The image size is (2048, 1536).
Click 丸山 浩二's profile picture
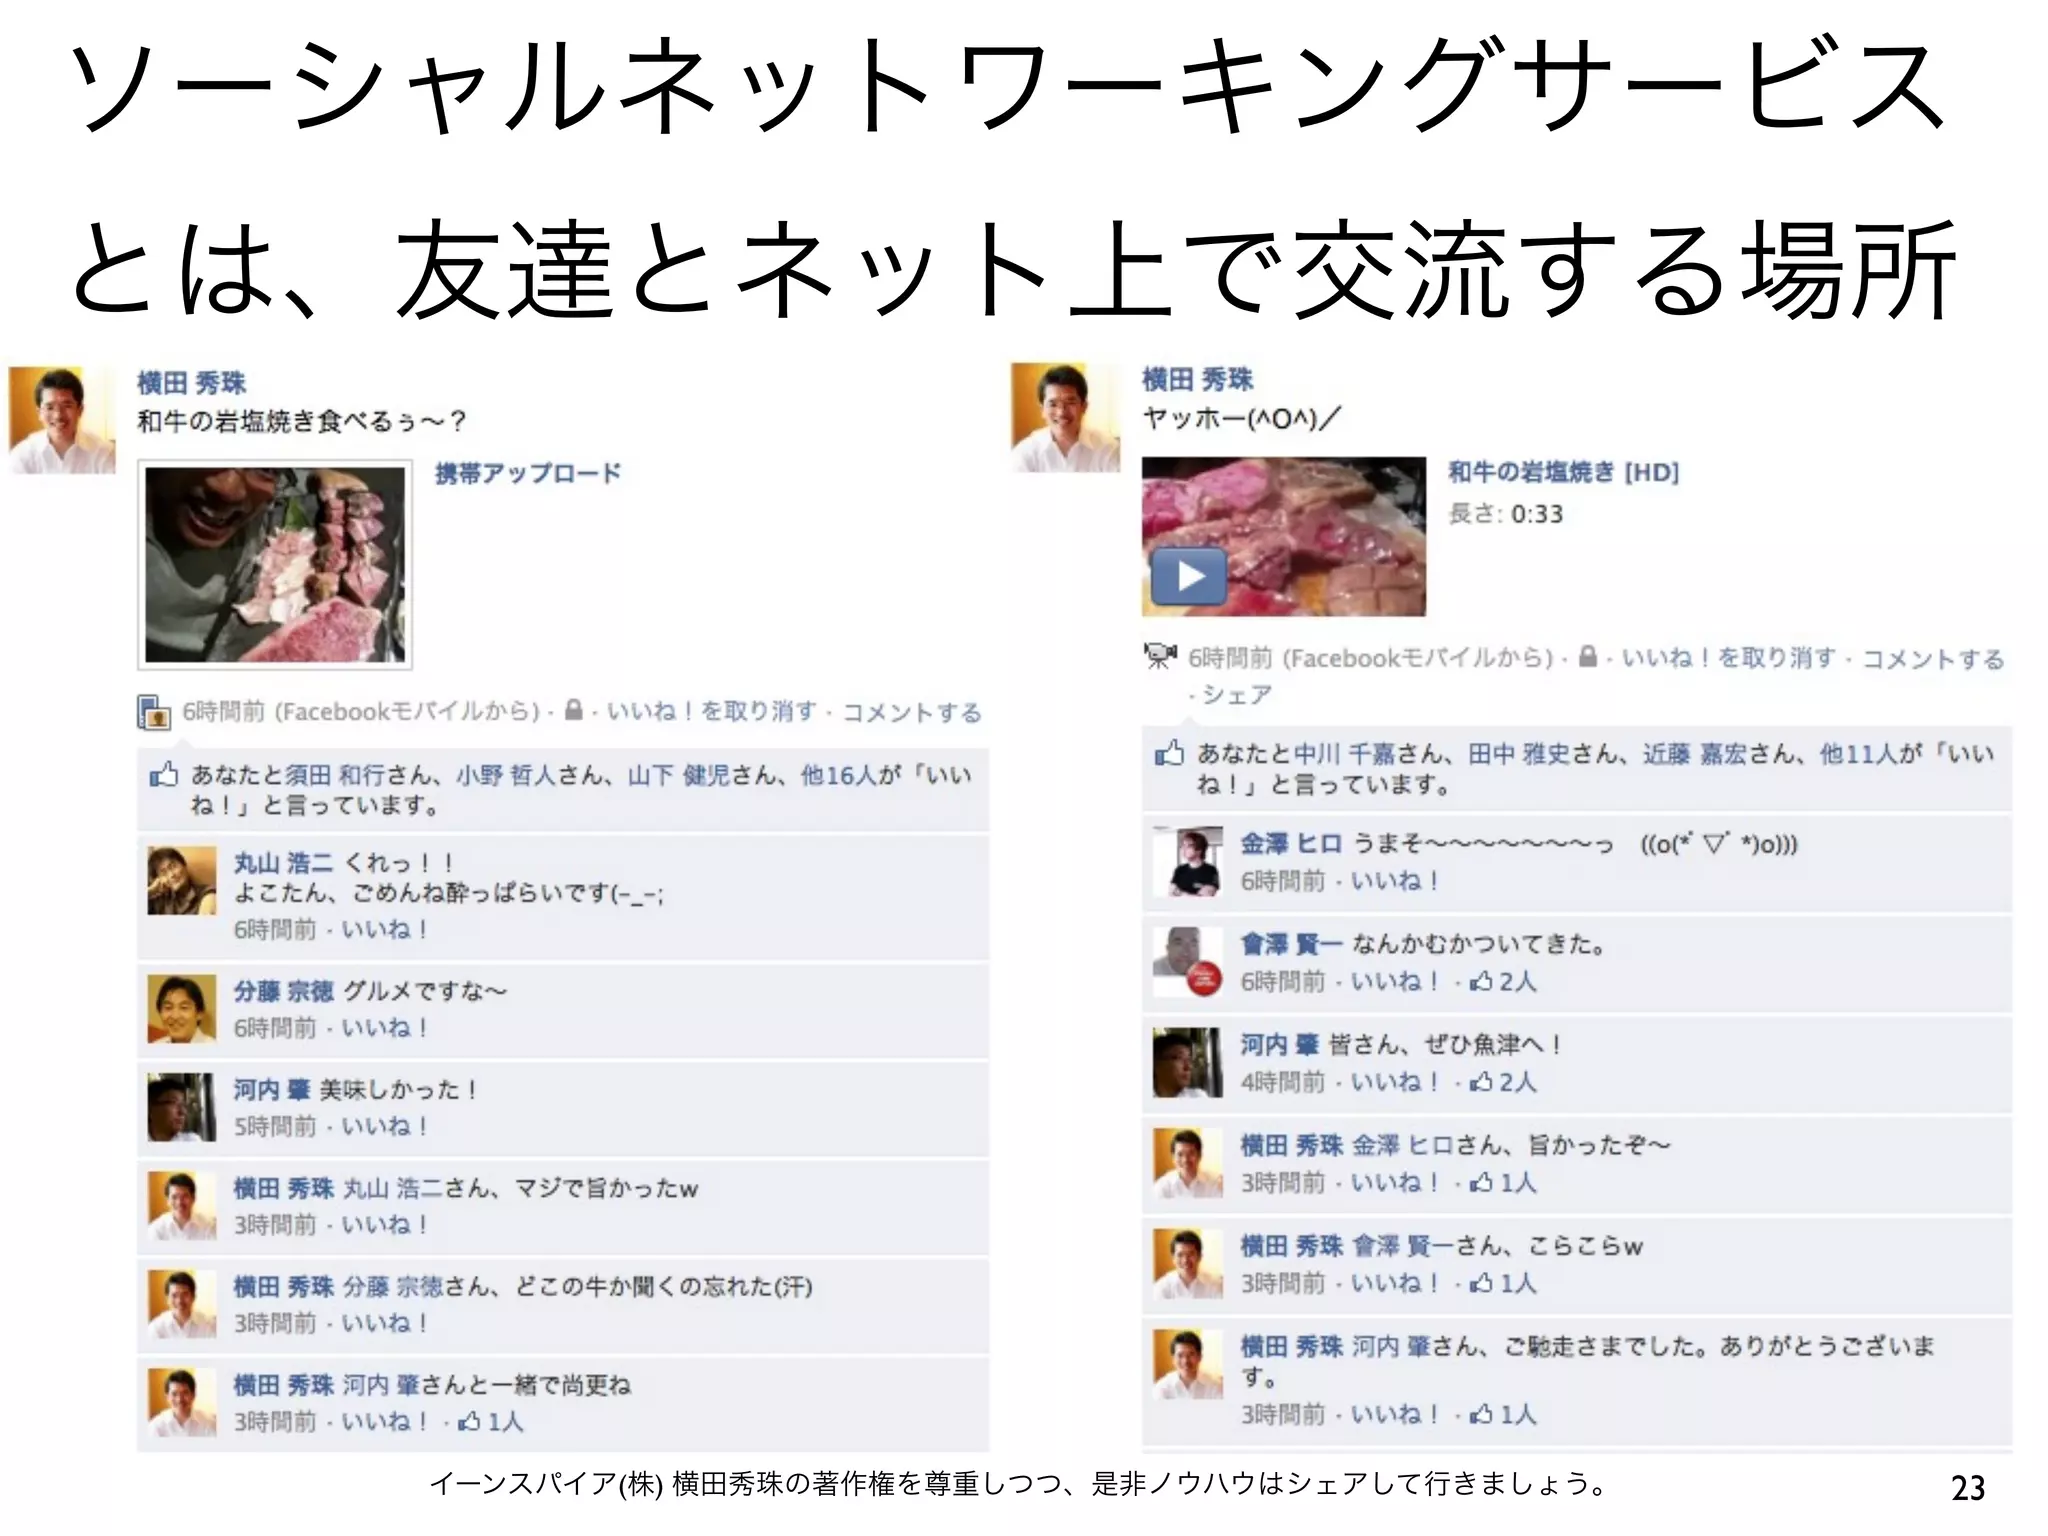[x=182, y=880]
